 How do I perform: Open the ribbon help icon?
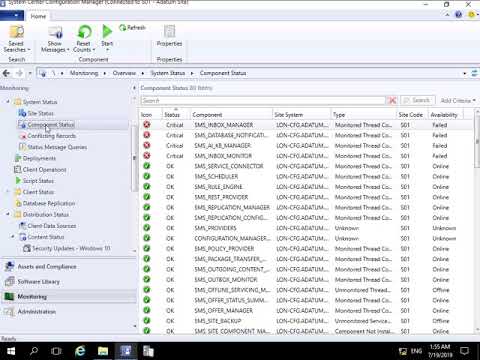pos(458,15)
